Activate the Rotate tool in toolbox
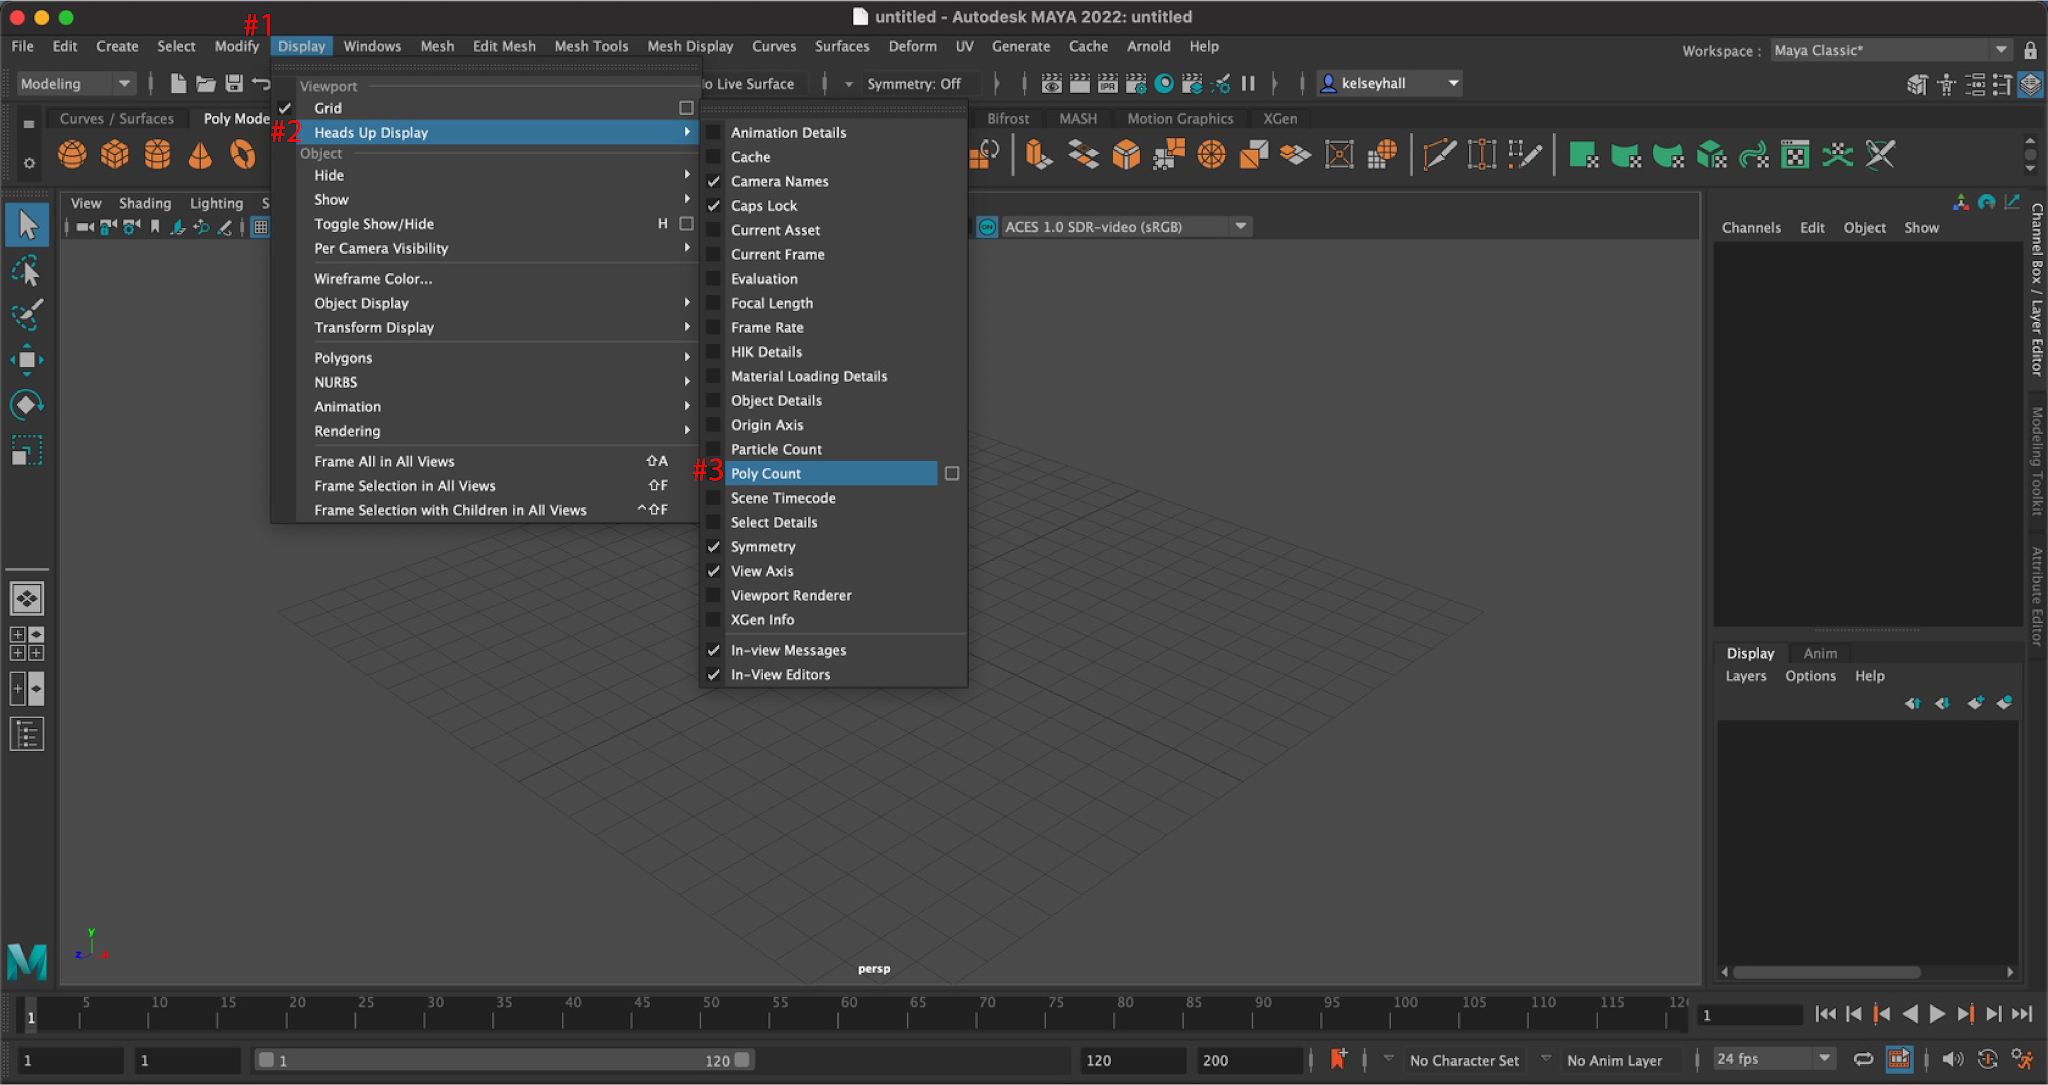The width and height of the screenshot is (2048, 1085). (27, 405)
